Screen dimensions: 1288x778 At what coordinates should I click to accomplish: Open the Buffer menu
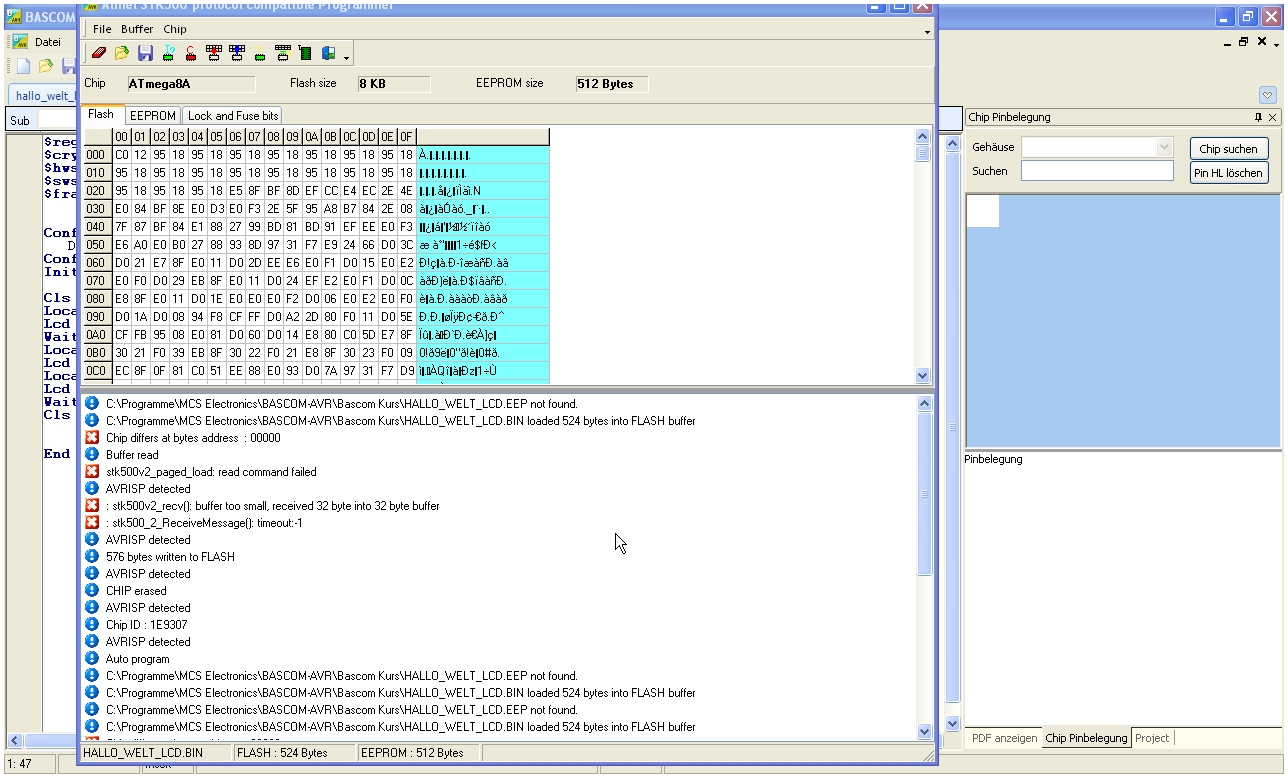point(138,30)
